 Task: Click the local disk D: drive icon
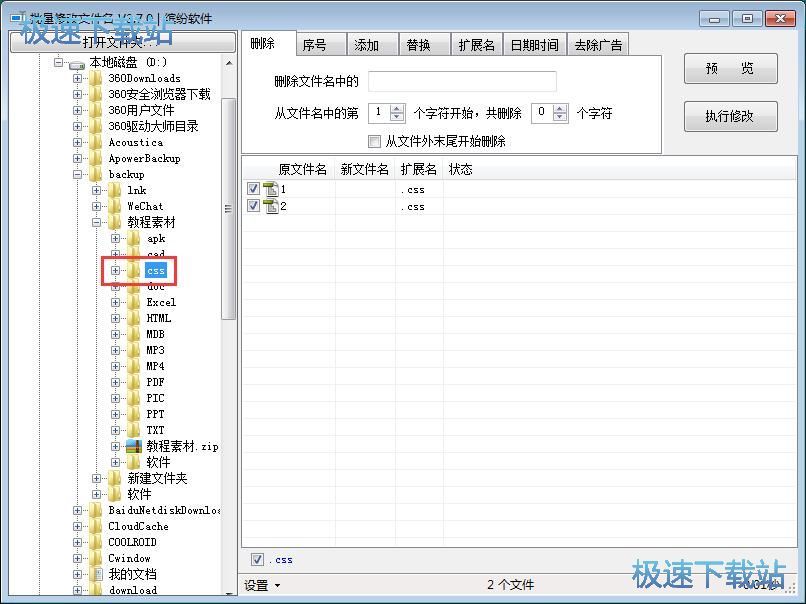click(x=77, y=64)
